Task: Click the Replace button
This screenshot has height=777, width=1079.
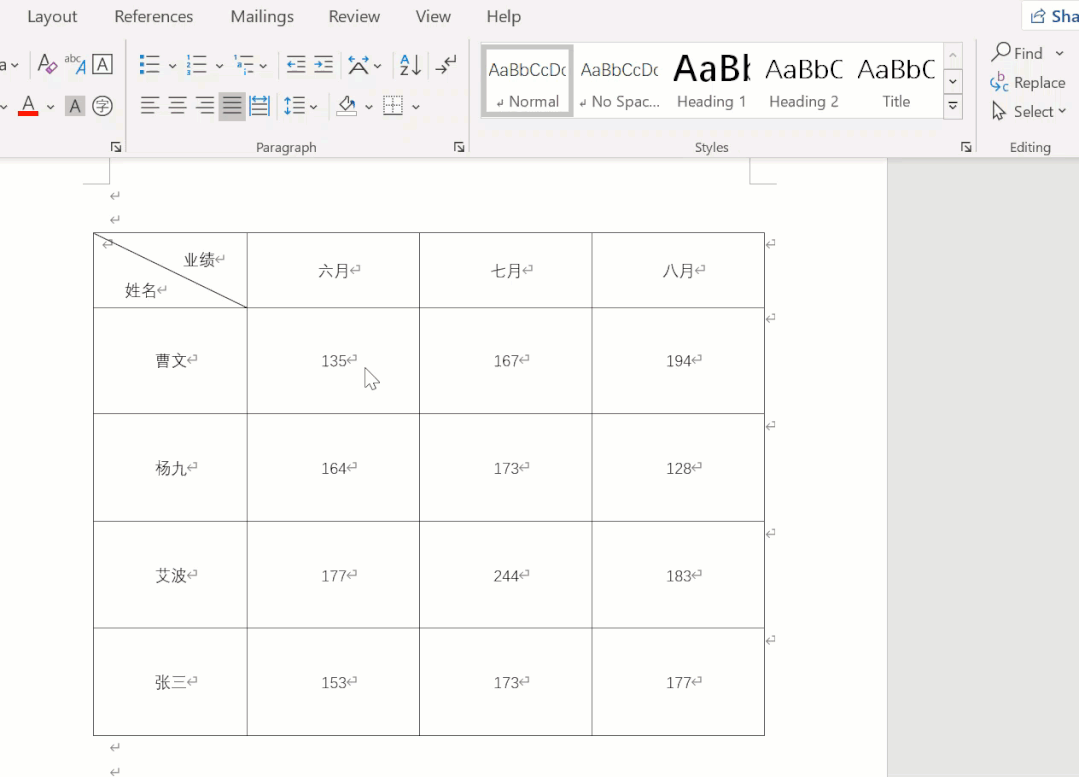Action: [x=1027, y=83]
